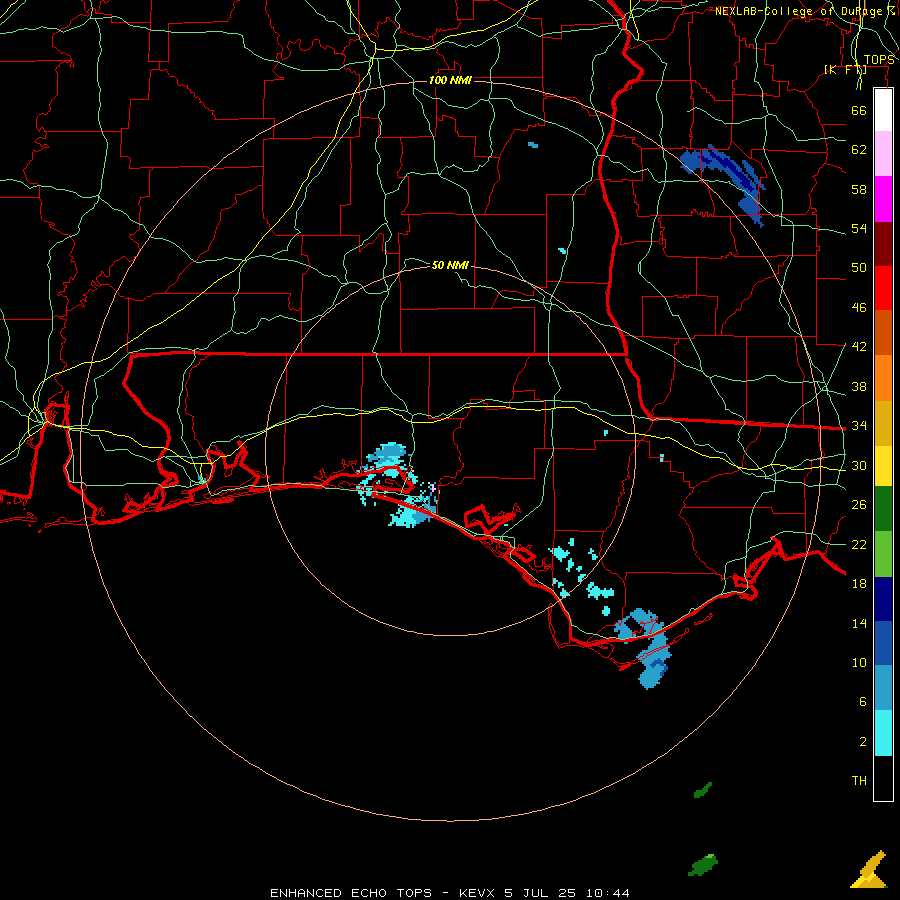Click the 30 scale label

tap(859, 465)
